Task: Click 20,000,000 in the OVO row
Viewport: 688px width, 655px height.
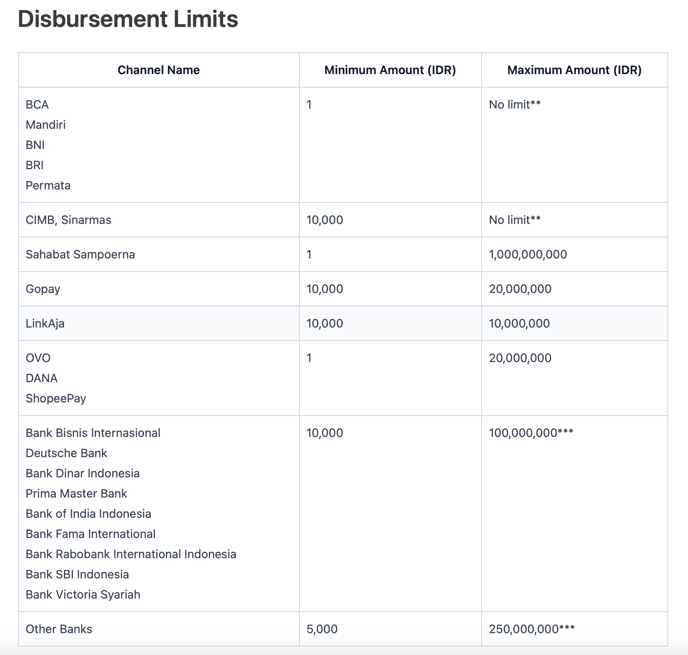Action: click(520, 358)
